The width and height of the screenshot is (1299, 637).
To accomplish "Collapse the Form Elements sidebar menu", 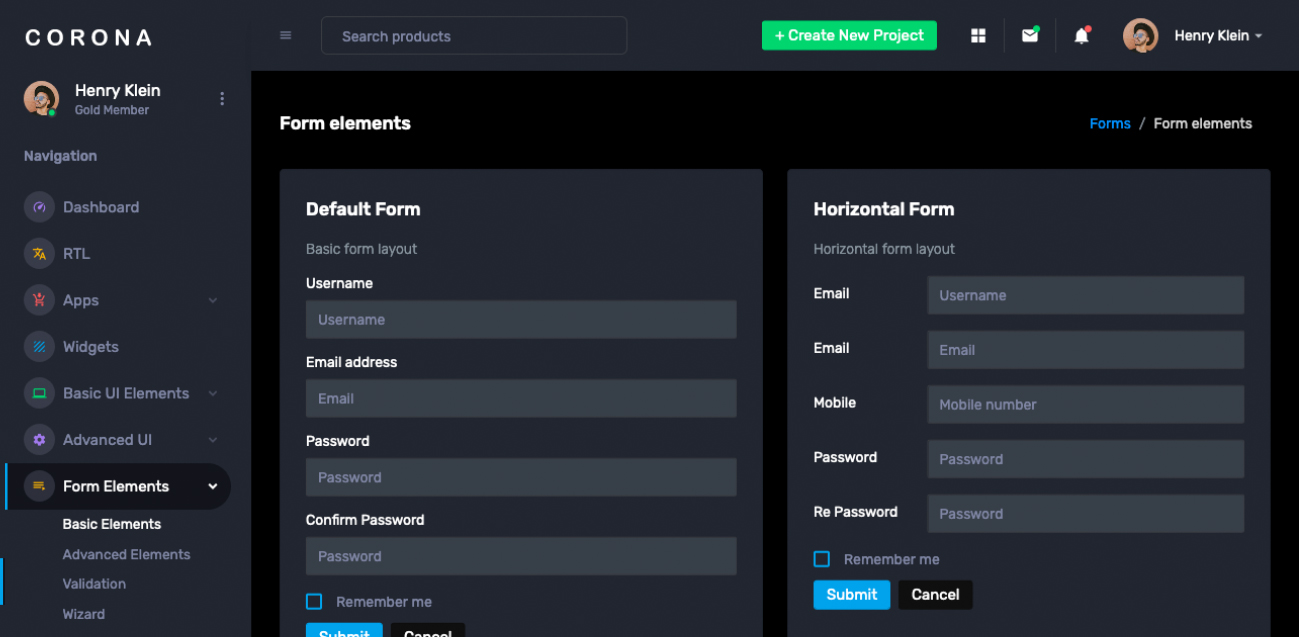I will (x=213, y=487).
